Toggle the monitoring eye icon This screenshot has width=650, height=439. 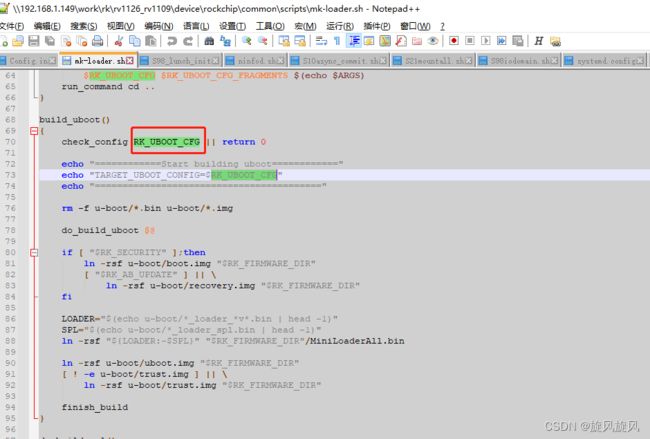click(433, 41)
